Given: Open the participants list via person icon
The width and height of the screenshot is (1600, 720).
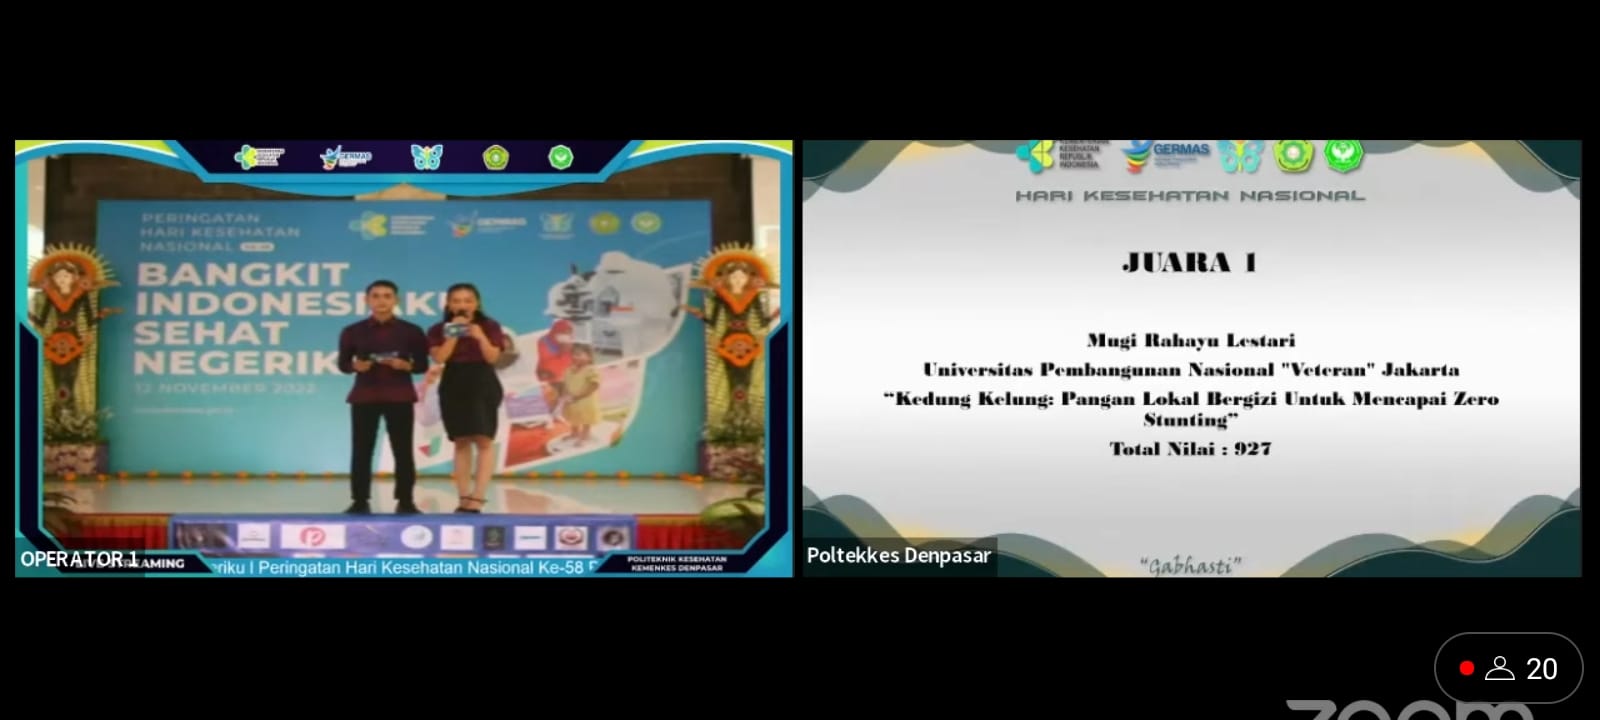Looking at the screenshot, I should pyautogui.click(x=1499, y=668).
